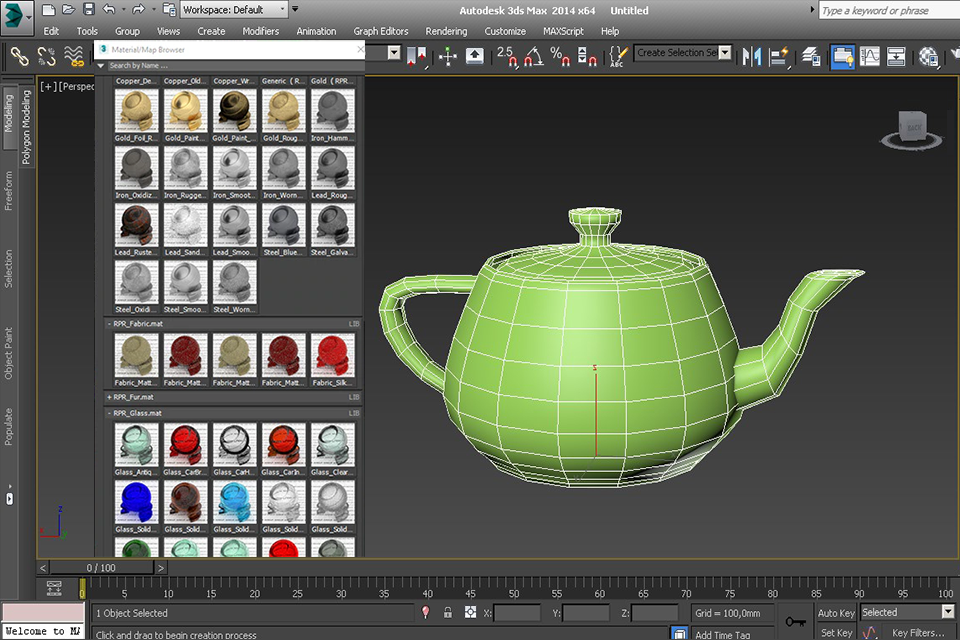
Task: Toggle the selection lock padlock icon
Action: click(447, 613)
